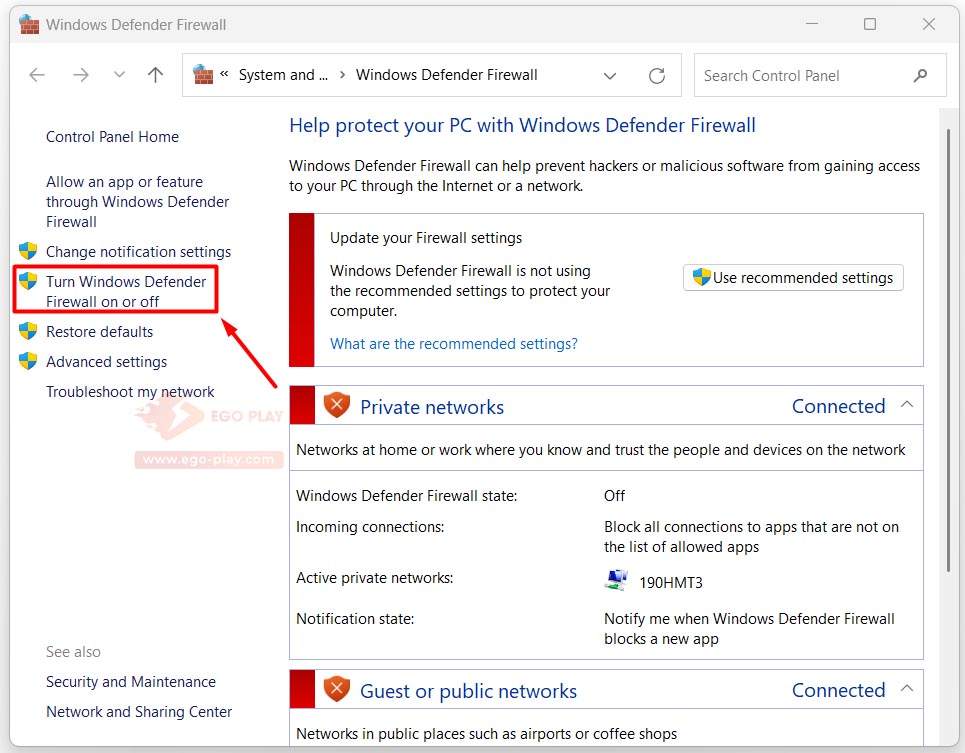Screen dimensions: 965x753
Task: Click the firewall icon in title bar
Action: pyautogui.click(x=28, y=25)
